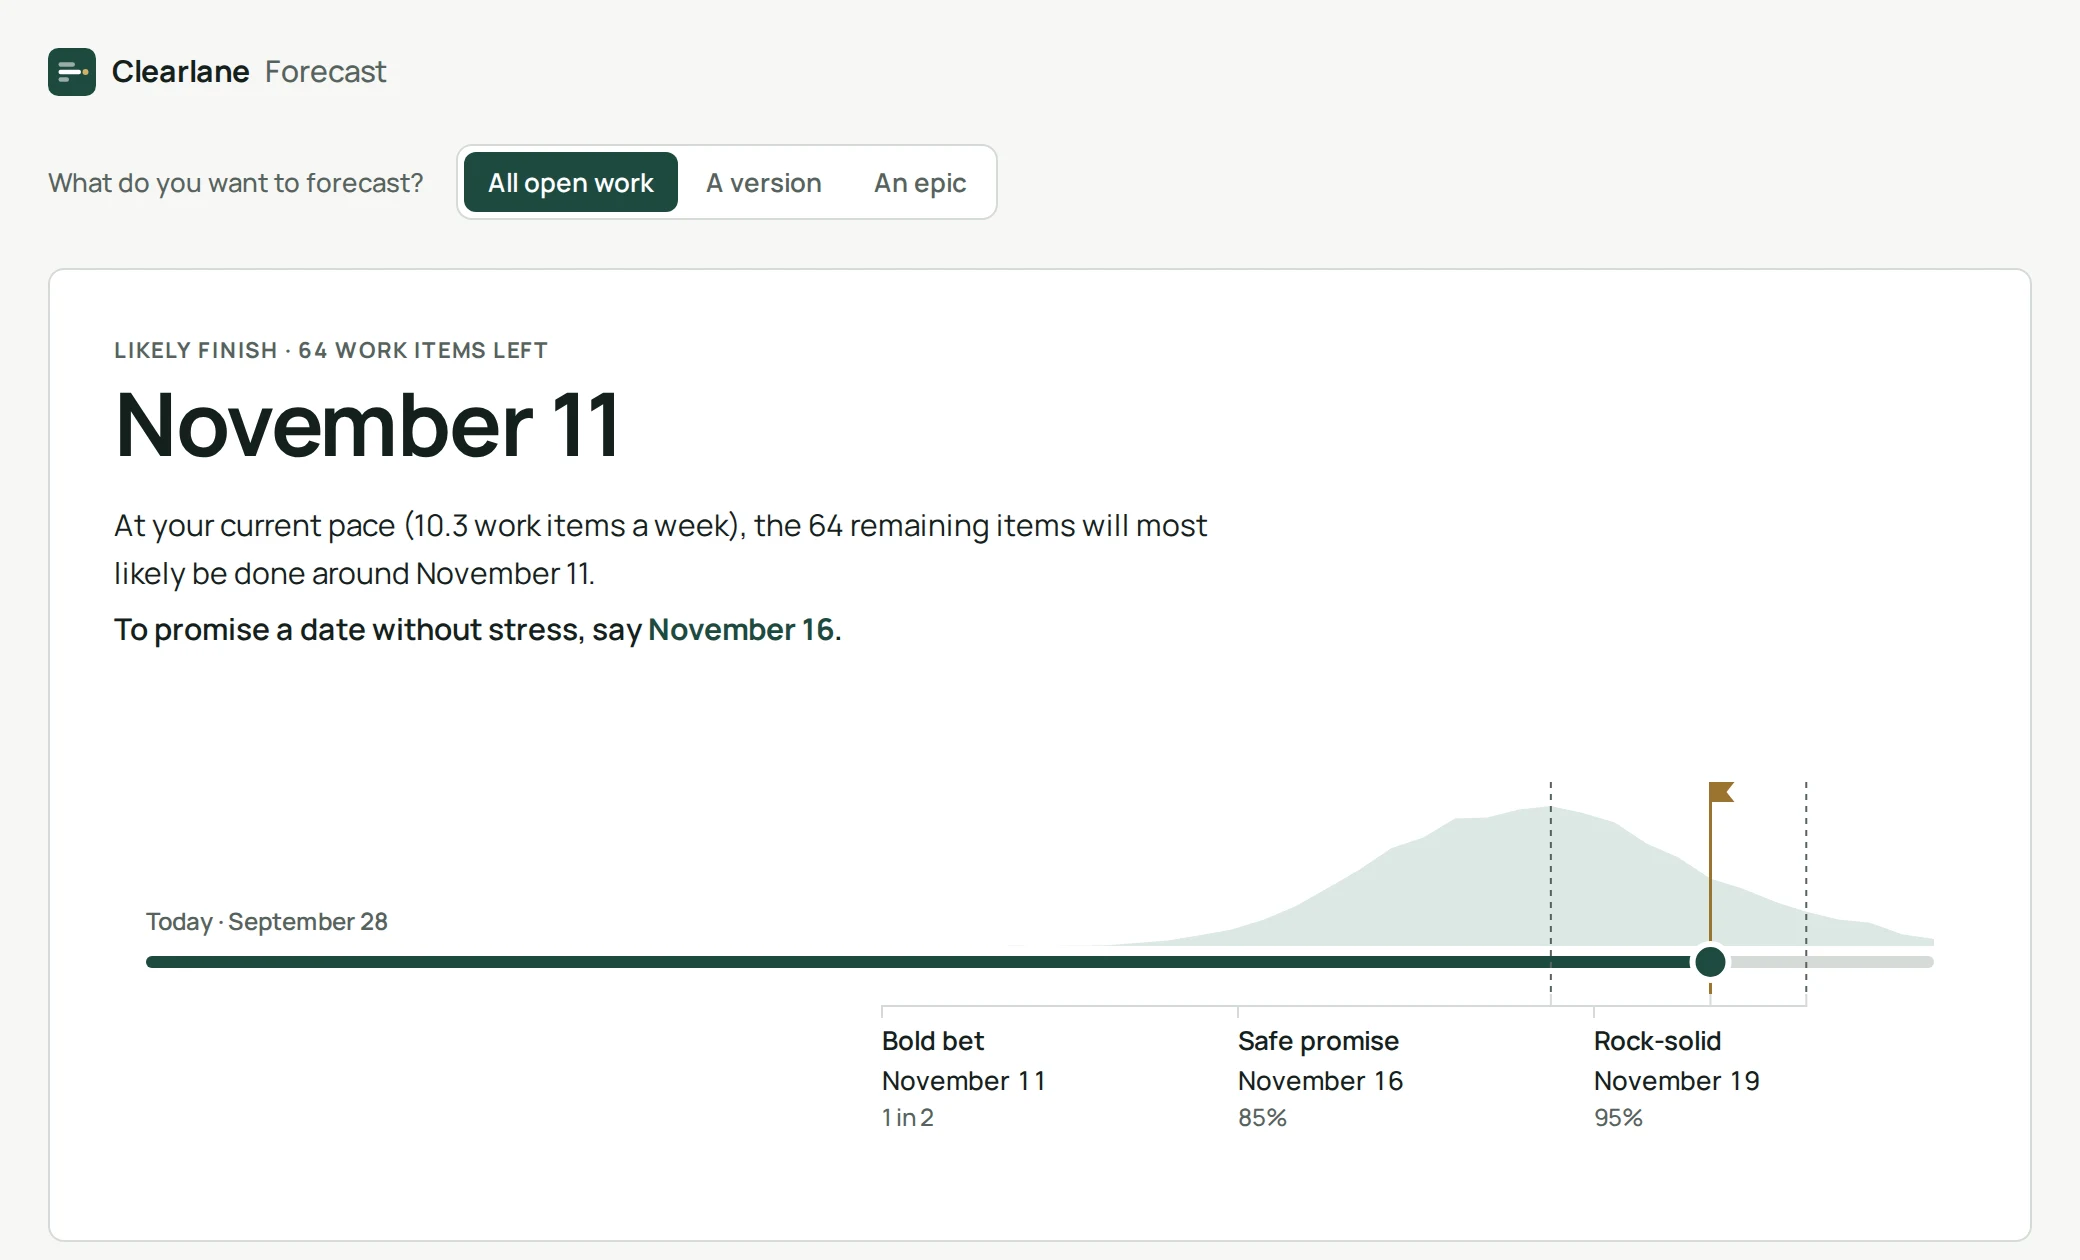Click the slider handle on the timeline
Viewport: 2080px width, 1260px height.
(1710, 962)
